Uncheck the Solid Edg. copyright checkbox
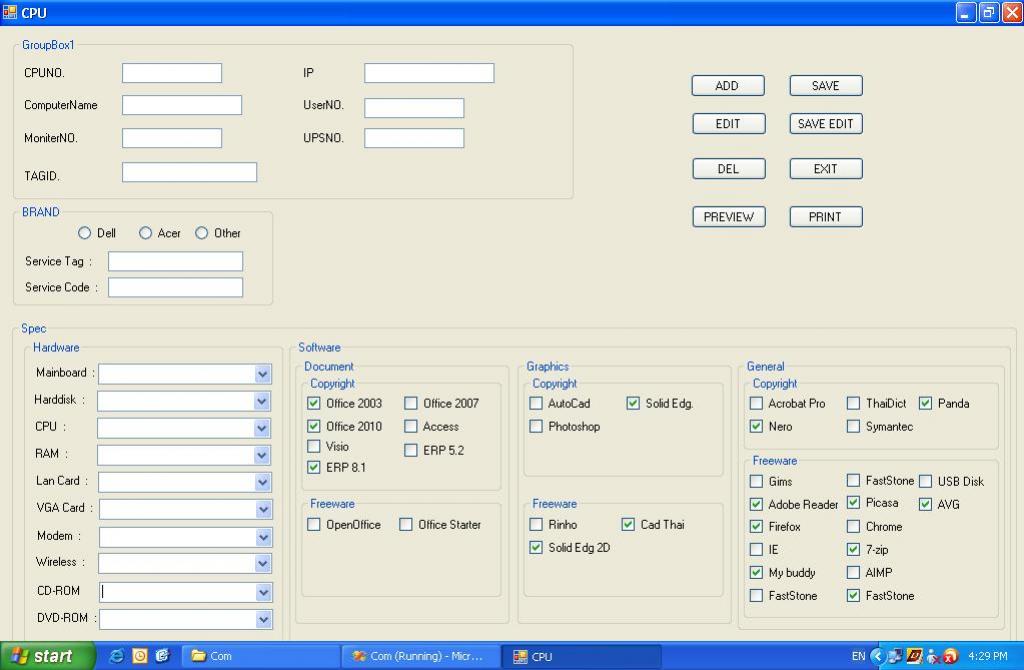1024x670 pixels. [633, 403]
